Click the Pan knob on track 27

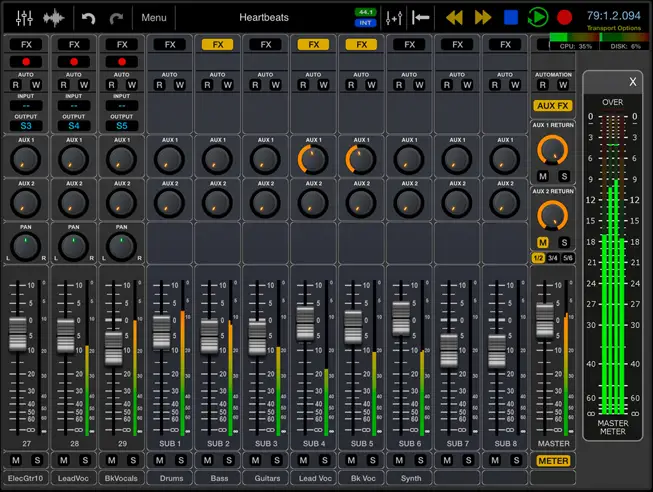coord(26,247)
